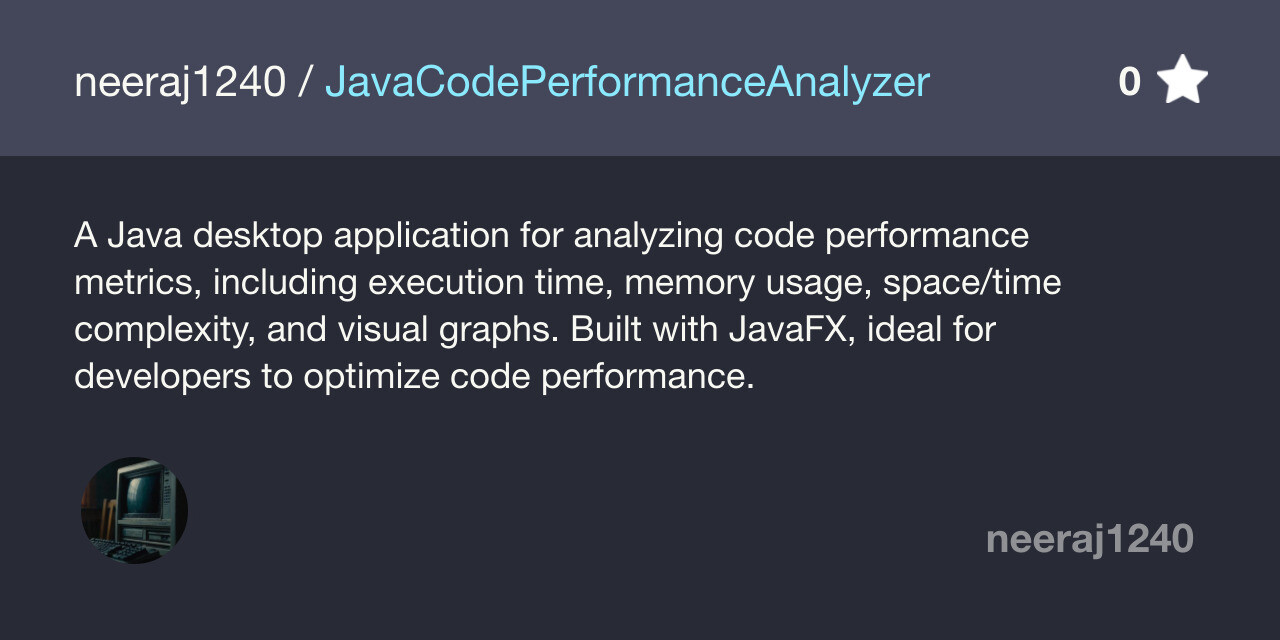Select the star count number 0

[x=1129, y=82]
